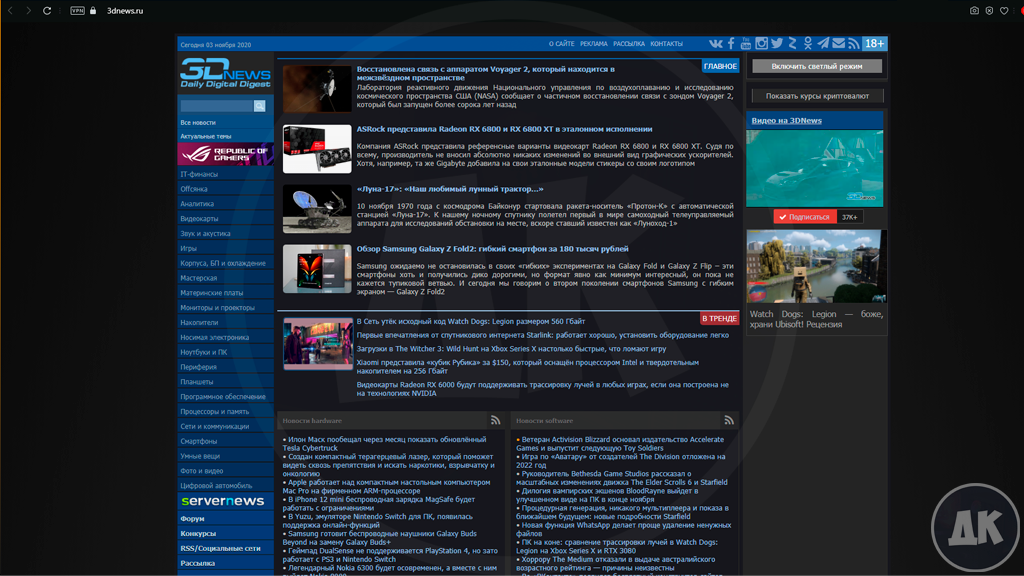Go forward with browser forward arrow

(x=28, y=10)
